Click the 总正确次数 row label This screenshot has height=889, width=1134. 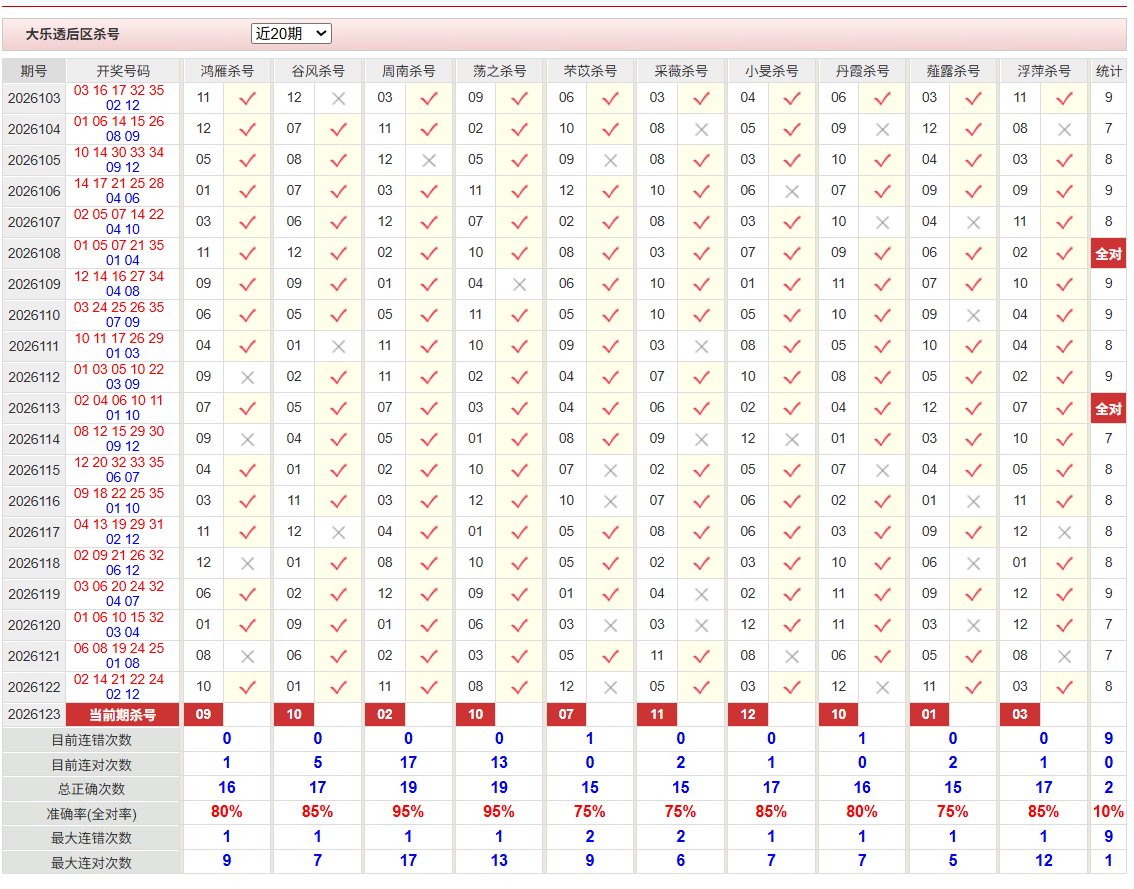[x=91, y=789]
